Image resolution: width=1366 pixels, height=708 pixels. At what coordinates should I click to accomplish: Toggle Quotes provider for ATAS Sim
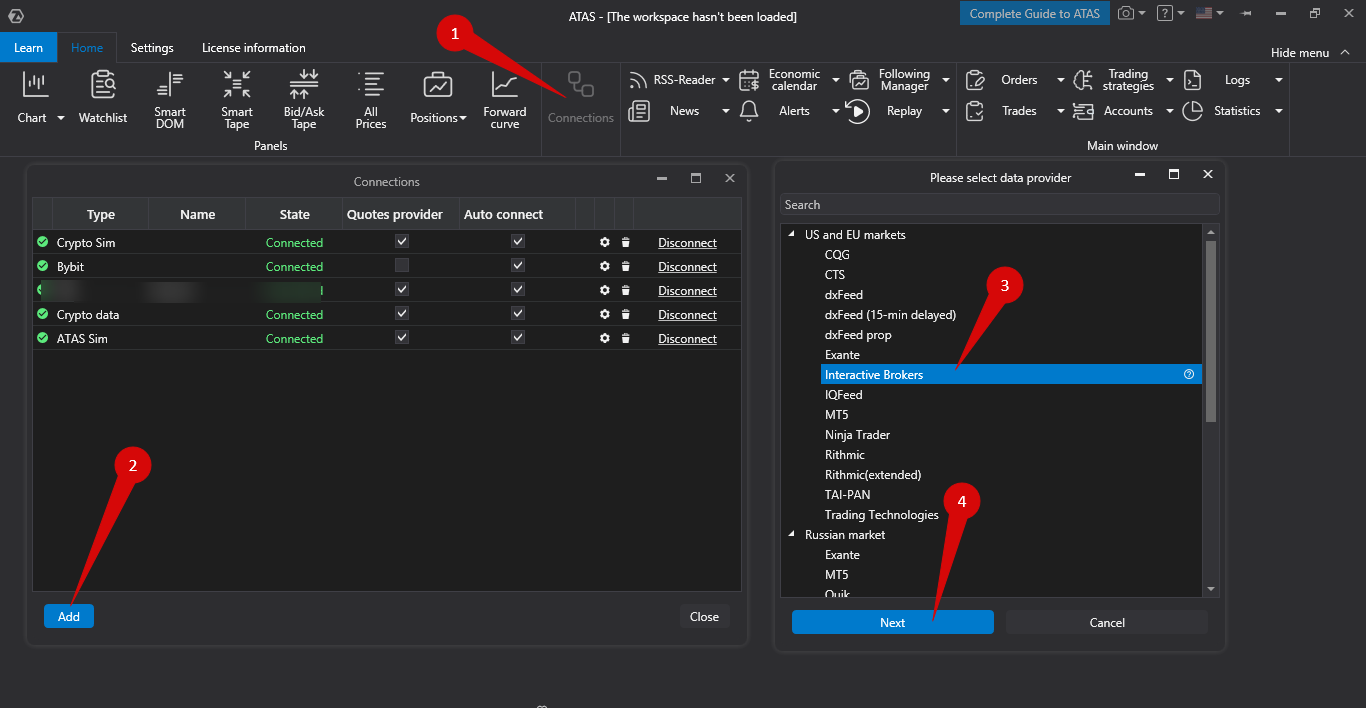(x=402, y=337)
